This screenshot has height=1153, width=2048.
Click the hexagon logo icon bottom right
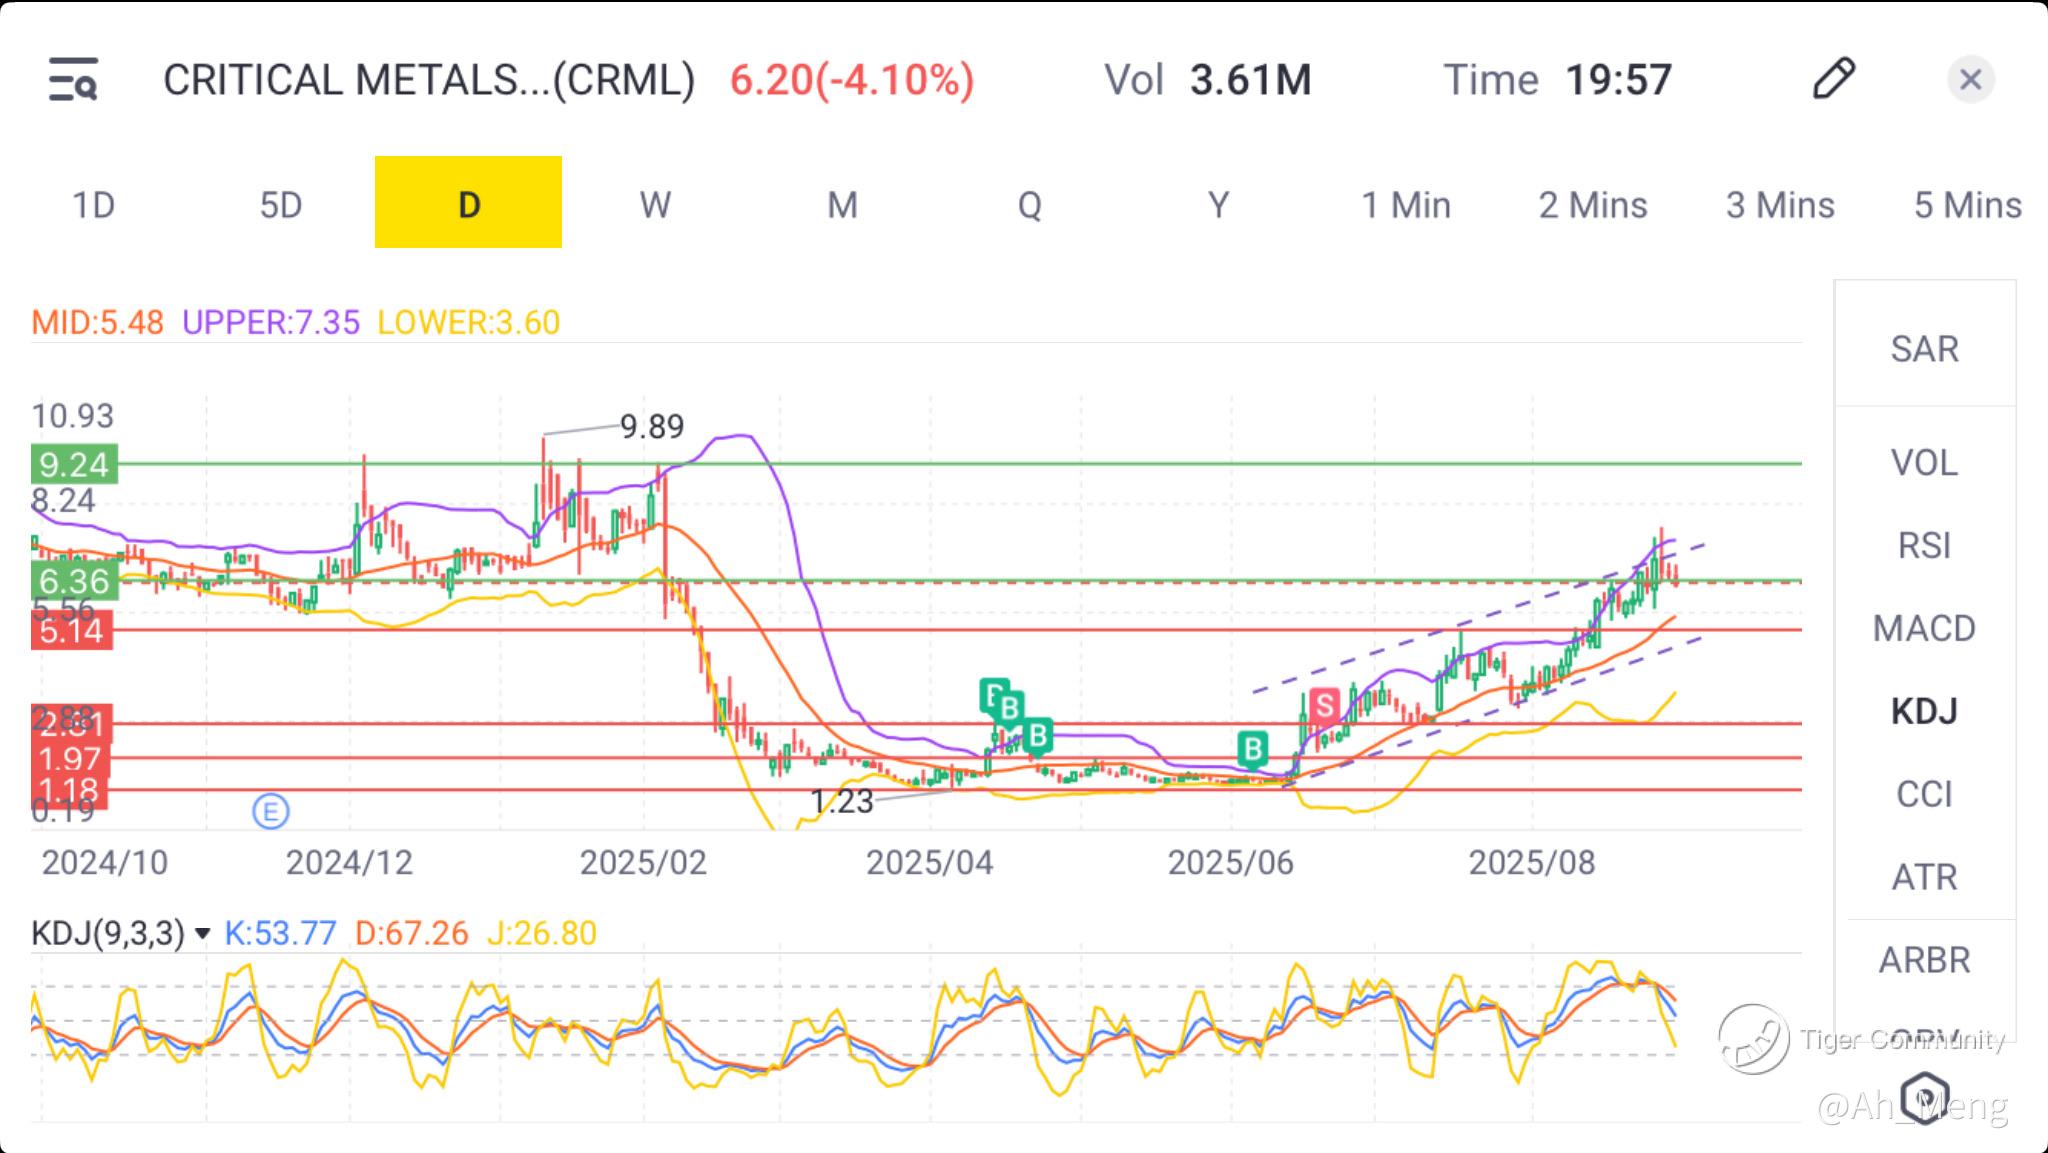[1925, 1096]
